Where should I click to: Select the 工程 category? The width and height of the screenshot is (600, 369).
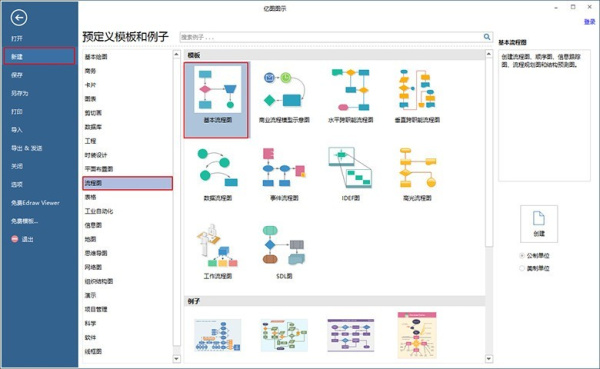click(90, 141)
